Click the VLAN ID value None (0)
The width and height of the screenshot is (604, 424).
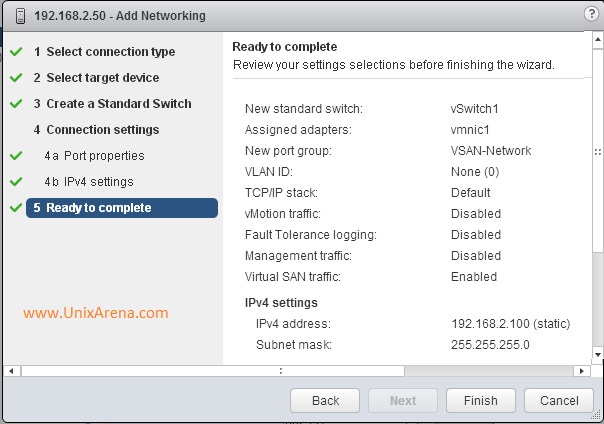coord(475,172)
